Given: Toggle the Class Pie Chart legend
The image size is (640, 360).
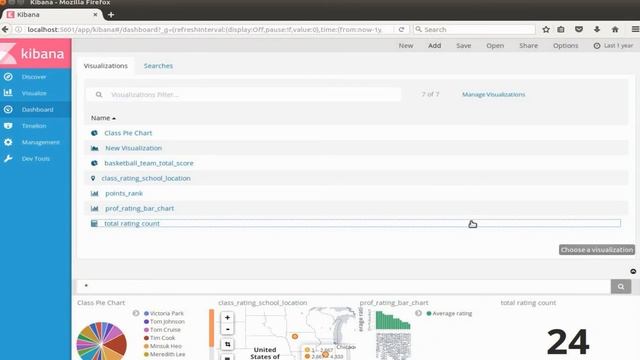Looking at the screenshot, I should click(x=136, y=313).
